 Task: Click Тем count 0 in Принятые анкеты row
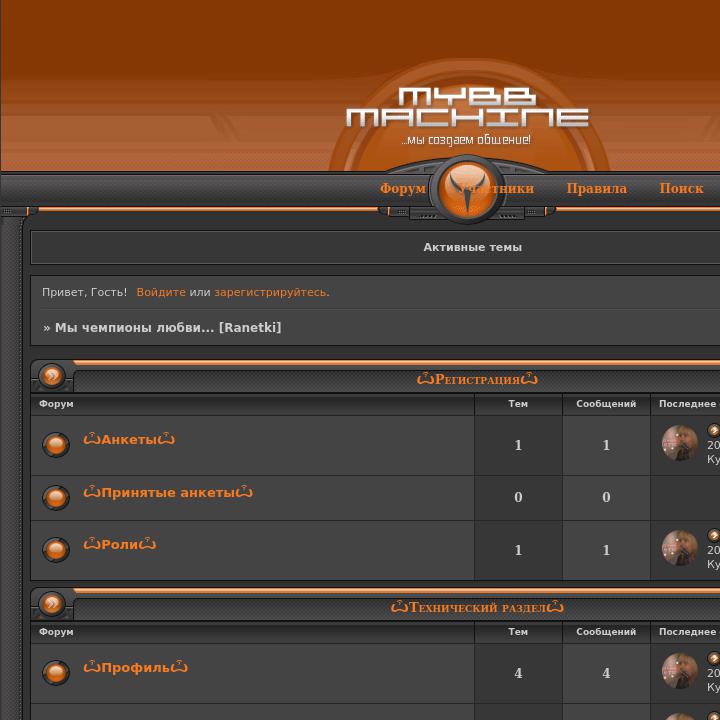coord(518,497)
